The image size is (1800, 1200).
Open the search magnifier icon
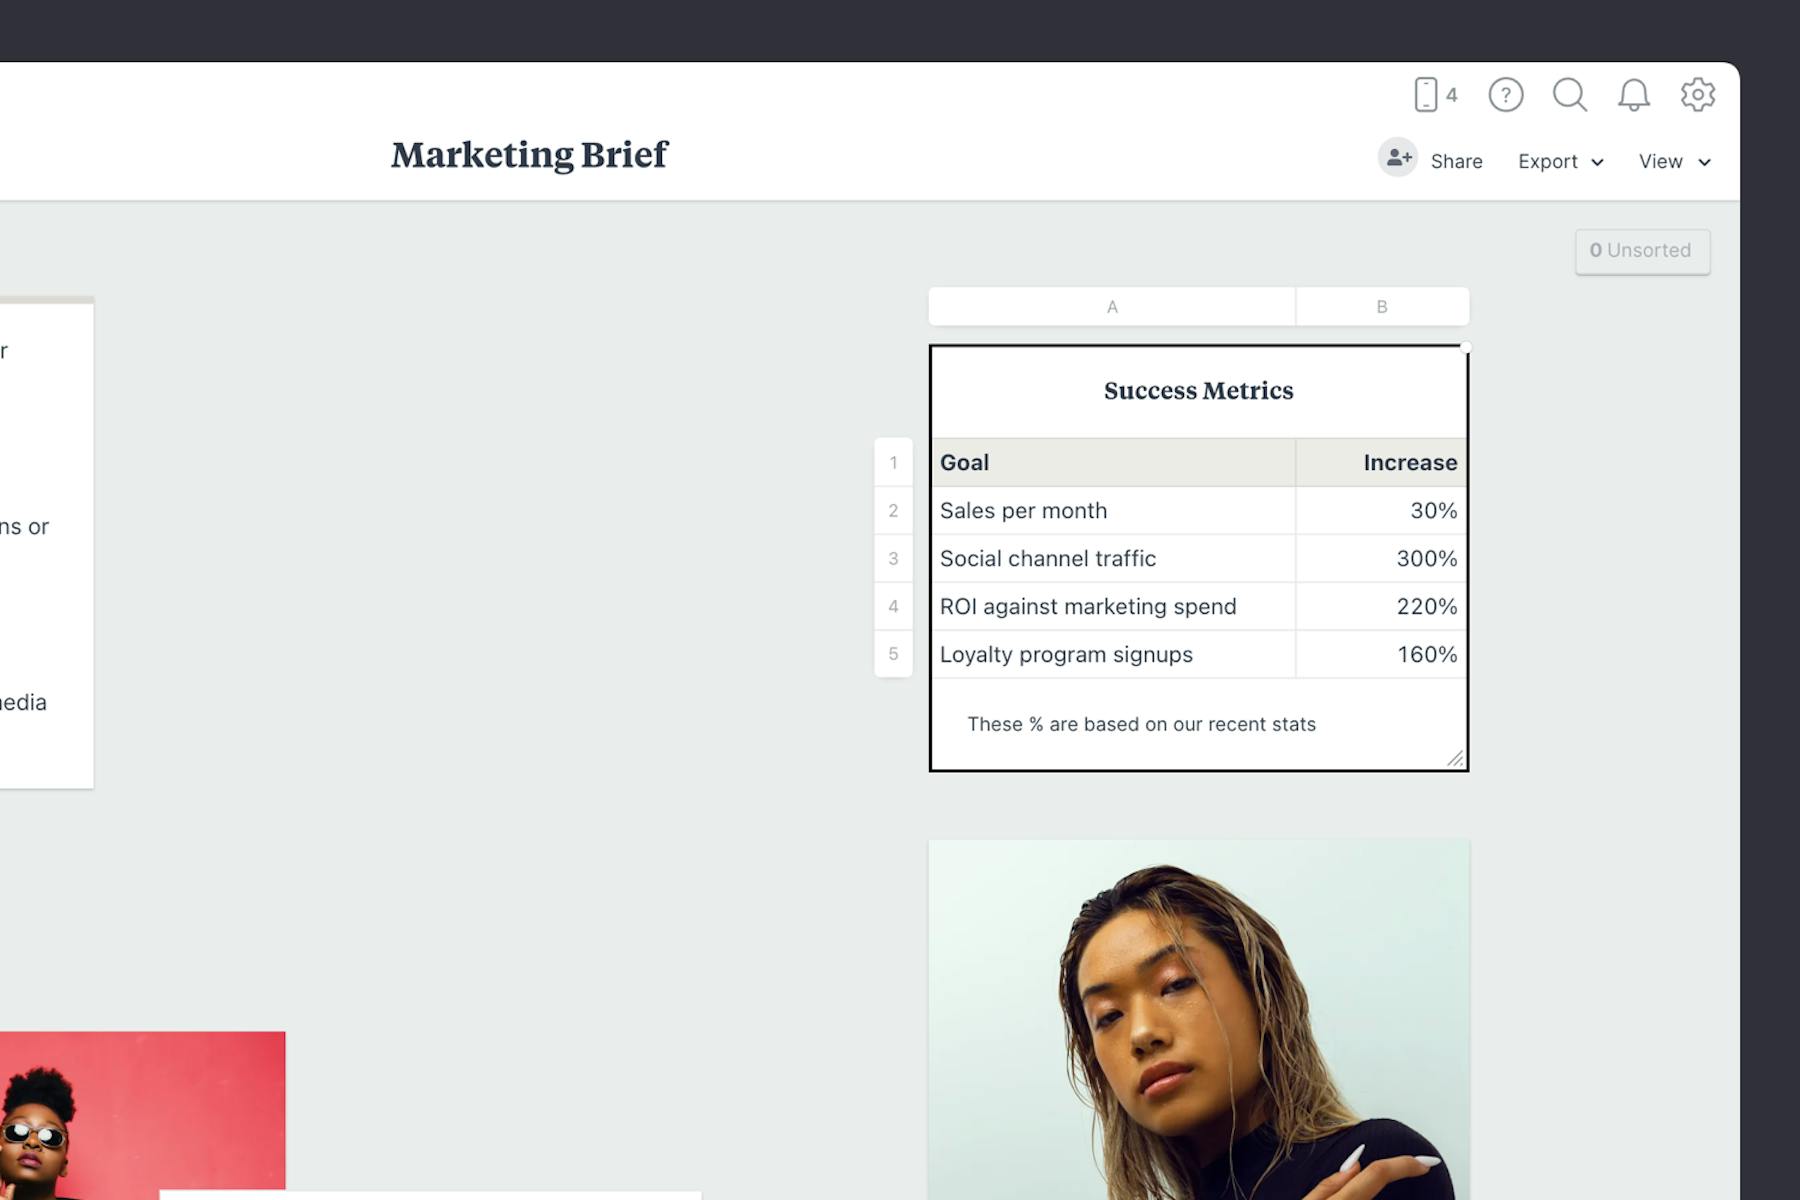click(x=1570, y=95)
